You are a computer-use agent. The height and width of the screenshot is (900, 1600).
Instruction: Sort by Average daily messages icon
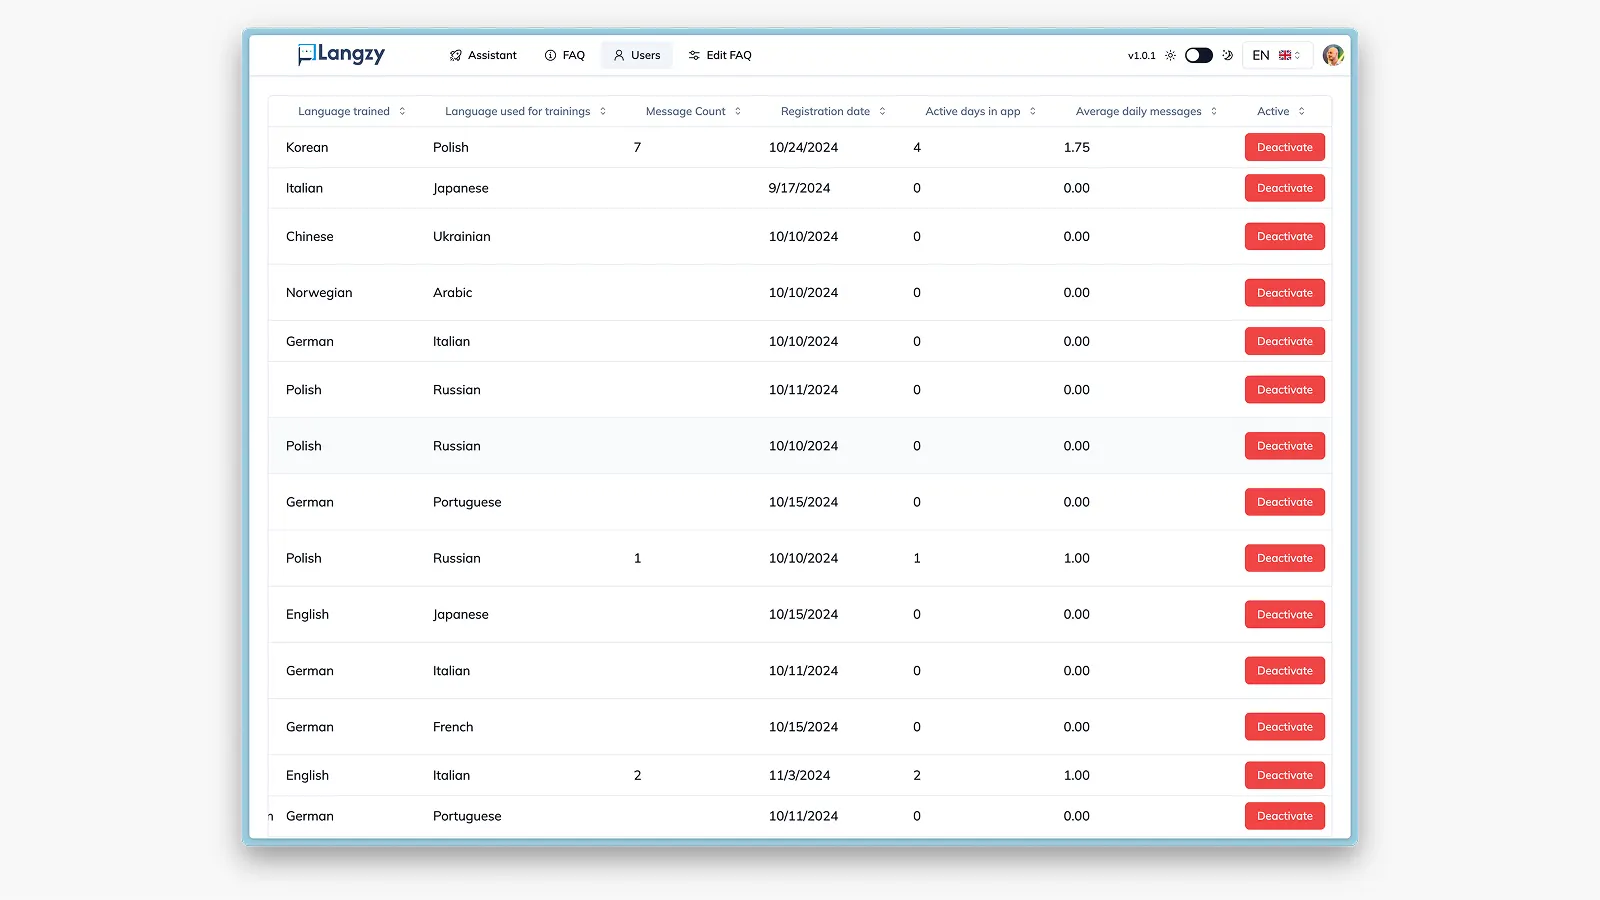[x=1214, y=112]
